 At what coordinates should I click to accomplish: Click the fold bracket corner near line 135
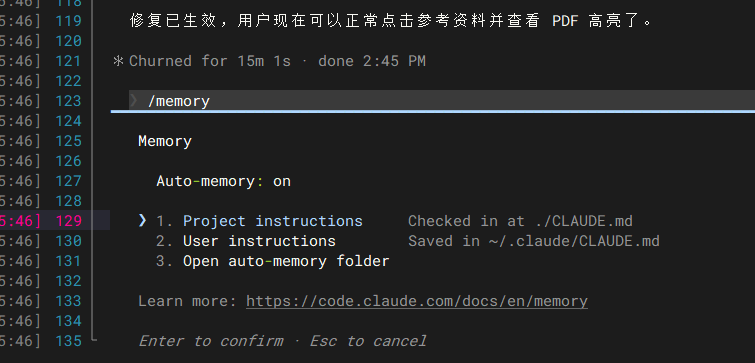(x=93, y=339)
